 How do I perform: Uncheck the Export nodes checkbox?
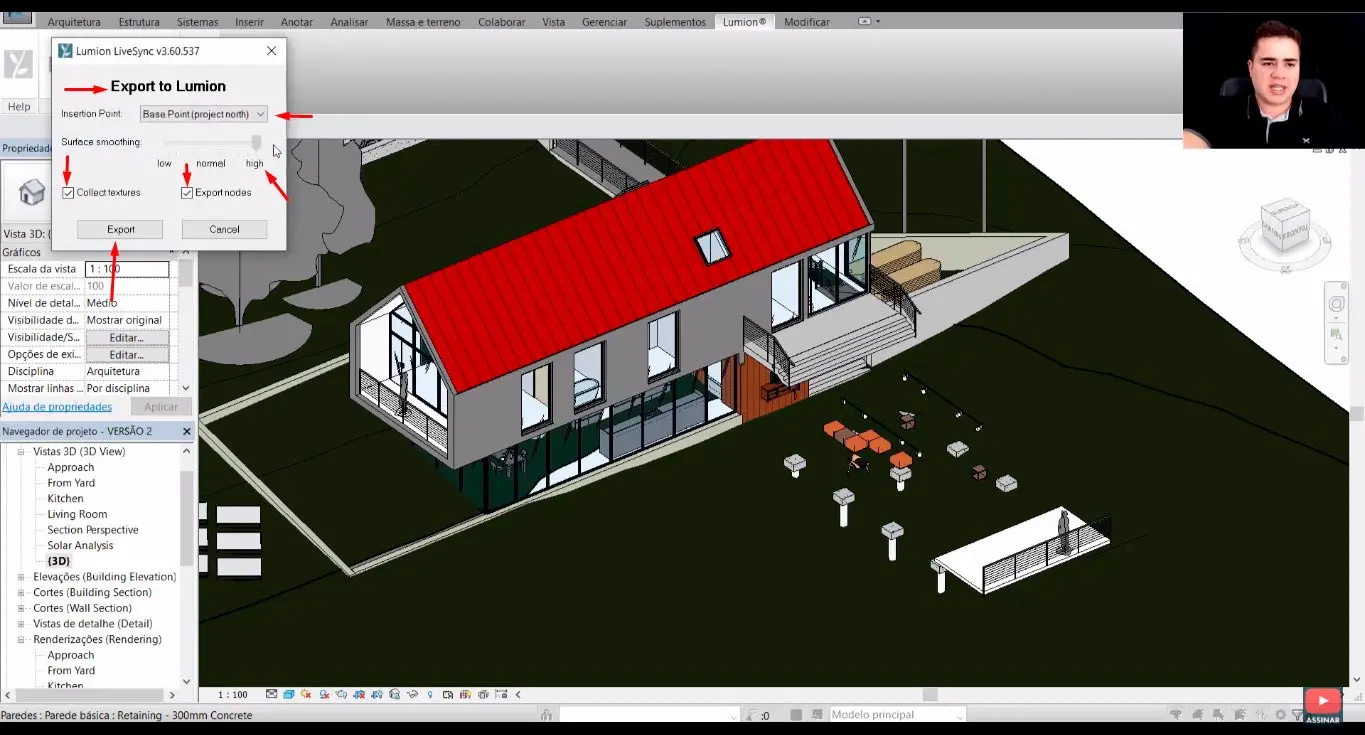pyautogui.click(x=187, y=193)
